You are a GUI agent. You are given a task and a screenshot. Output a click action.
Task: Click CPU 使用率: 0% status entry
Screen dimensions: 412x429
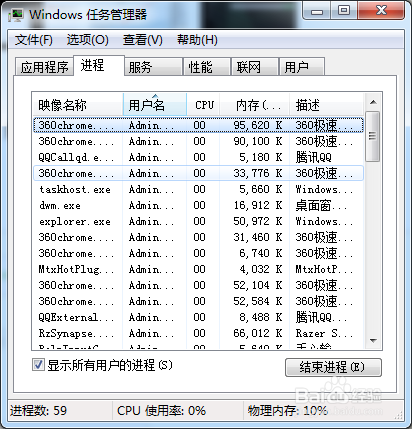161,410
